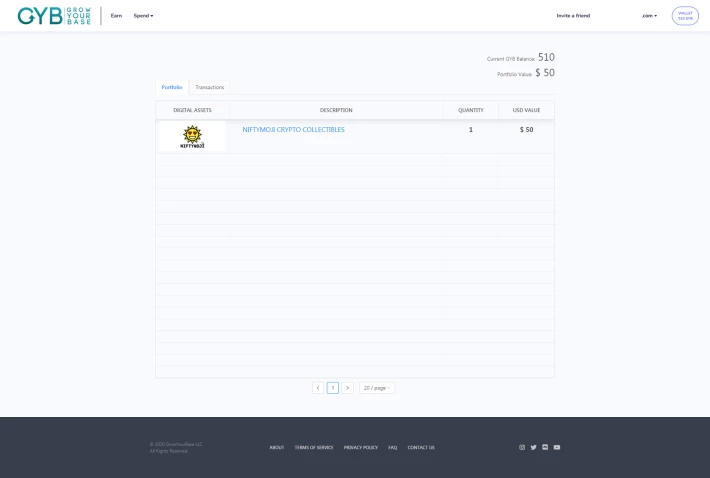Click the Portfolio Value $ 50 amount
The height and width of the screenshot is (478, 710).
(x=545, y=73)
